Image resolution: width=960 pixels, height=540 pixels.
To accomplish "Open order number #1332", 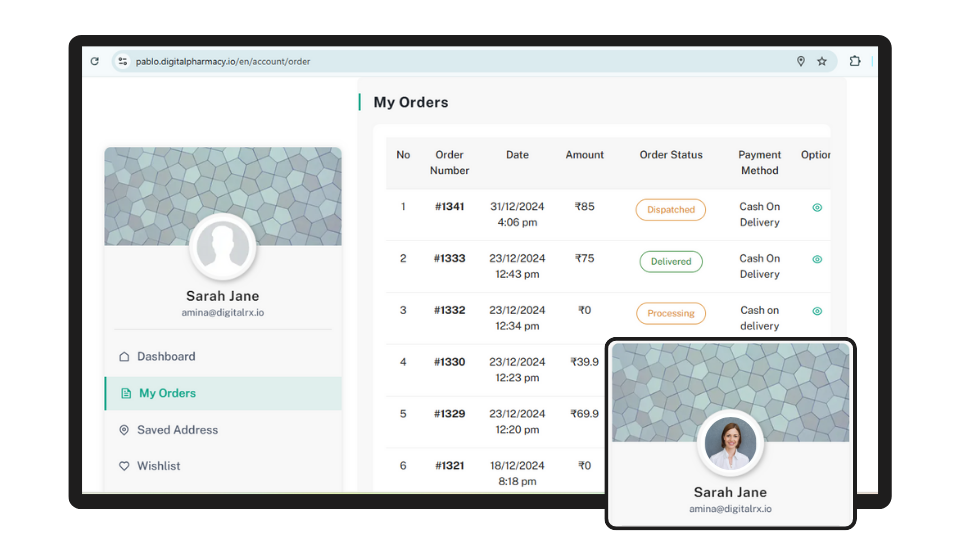I will [449, 310].
